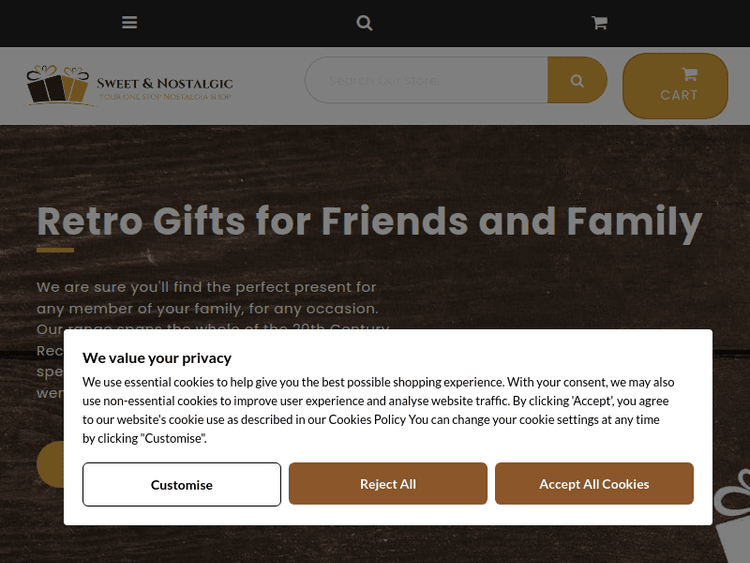Click the "Your One Stop Nostalgia Shop" tagline
The image size is (750, 563).
pyautogui.click(x=165, y=97)
